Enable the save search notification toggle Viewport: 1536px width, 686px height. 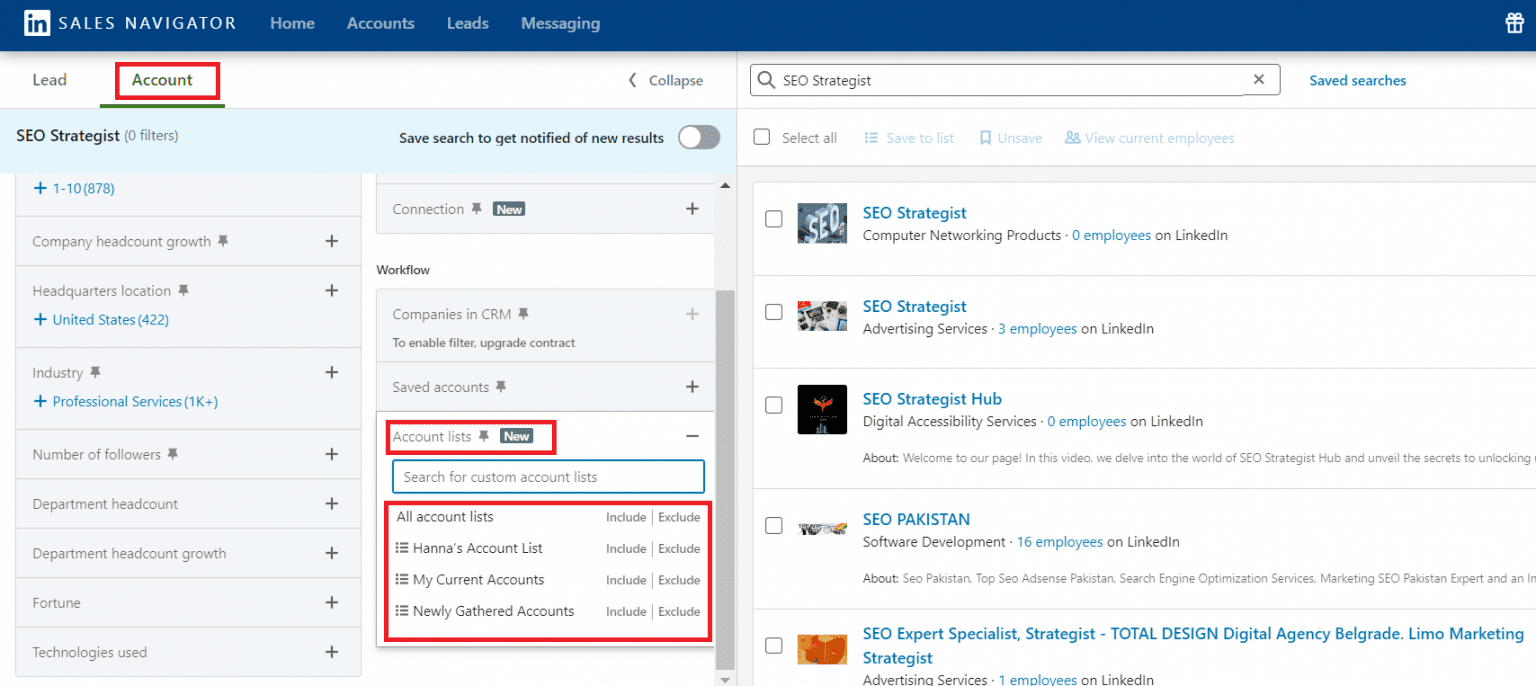pos(698,137)
